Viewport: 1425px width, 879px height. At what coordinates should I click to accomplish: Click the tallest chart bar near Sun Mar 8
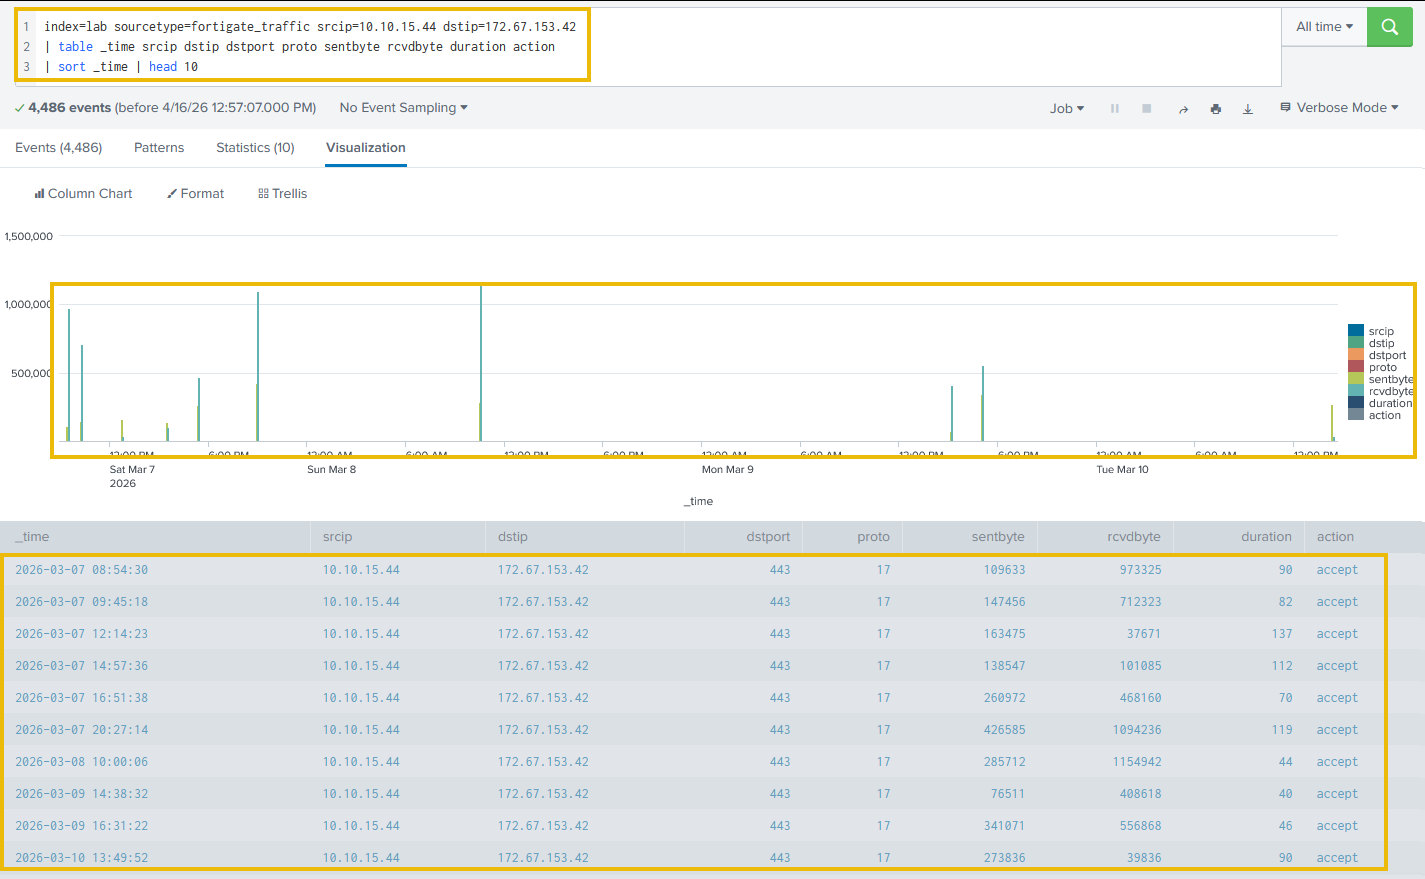[481, 363]
